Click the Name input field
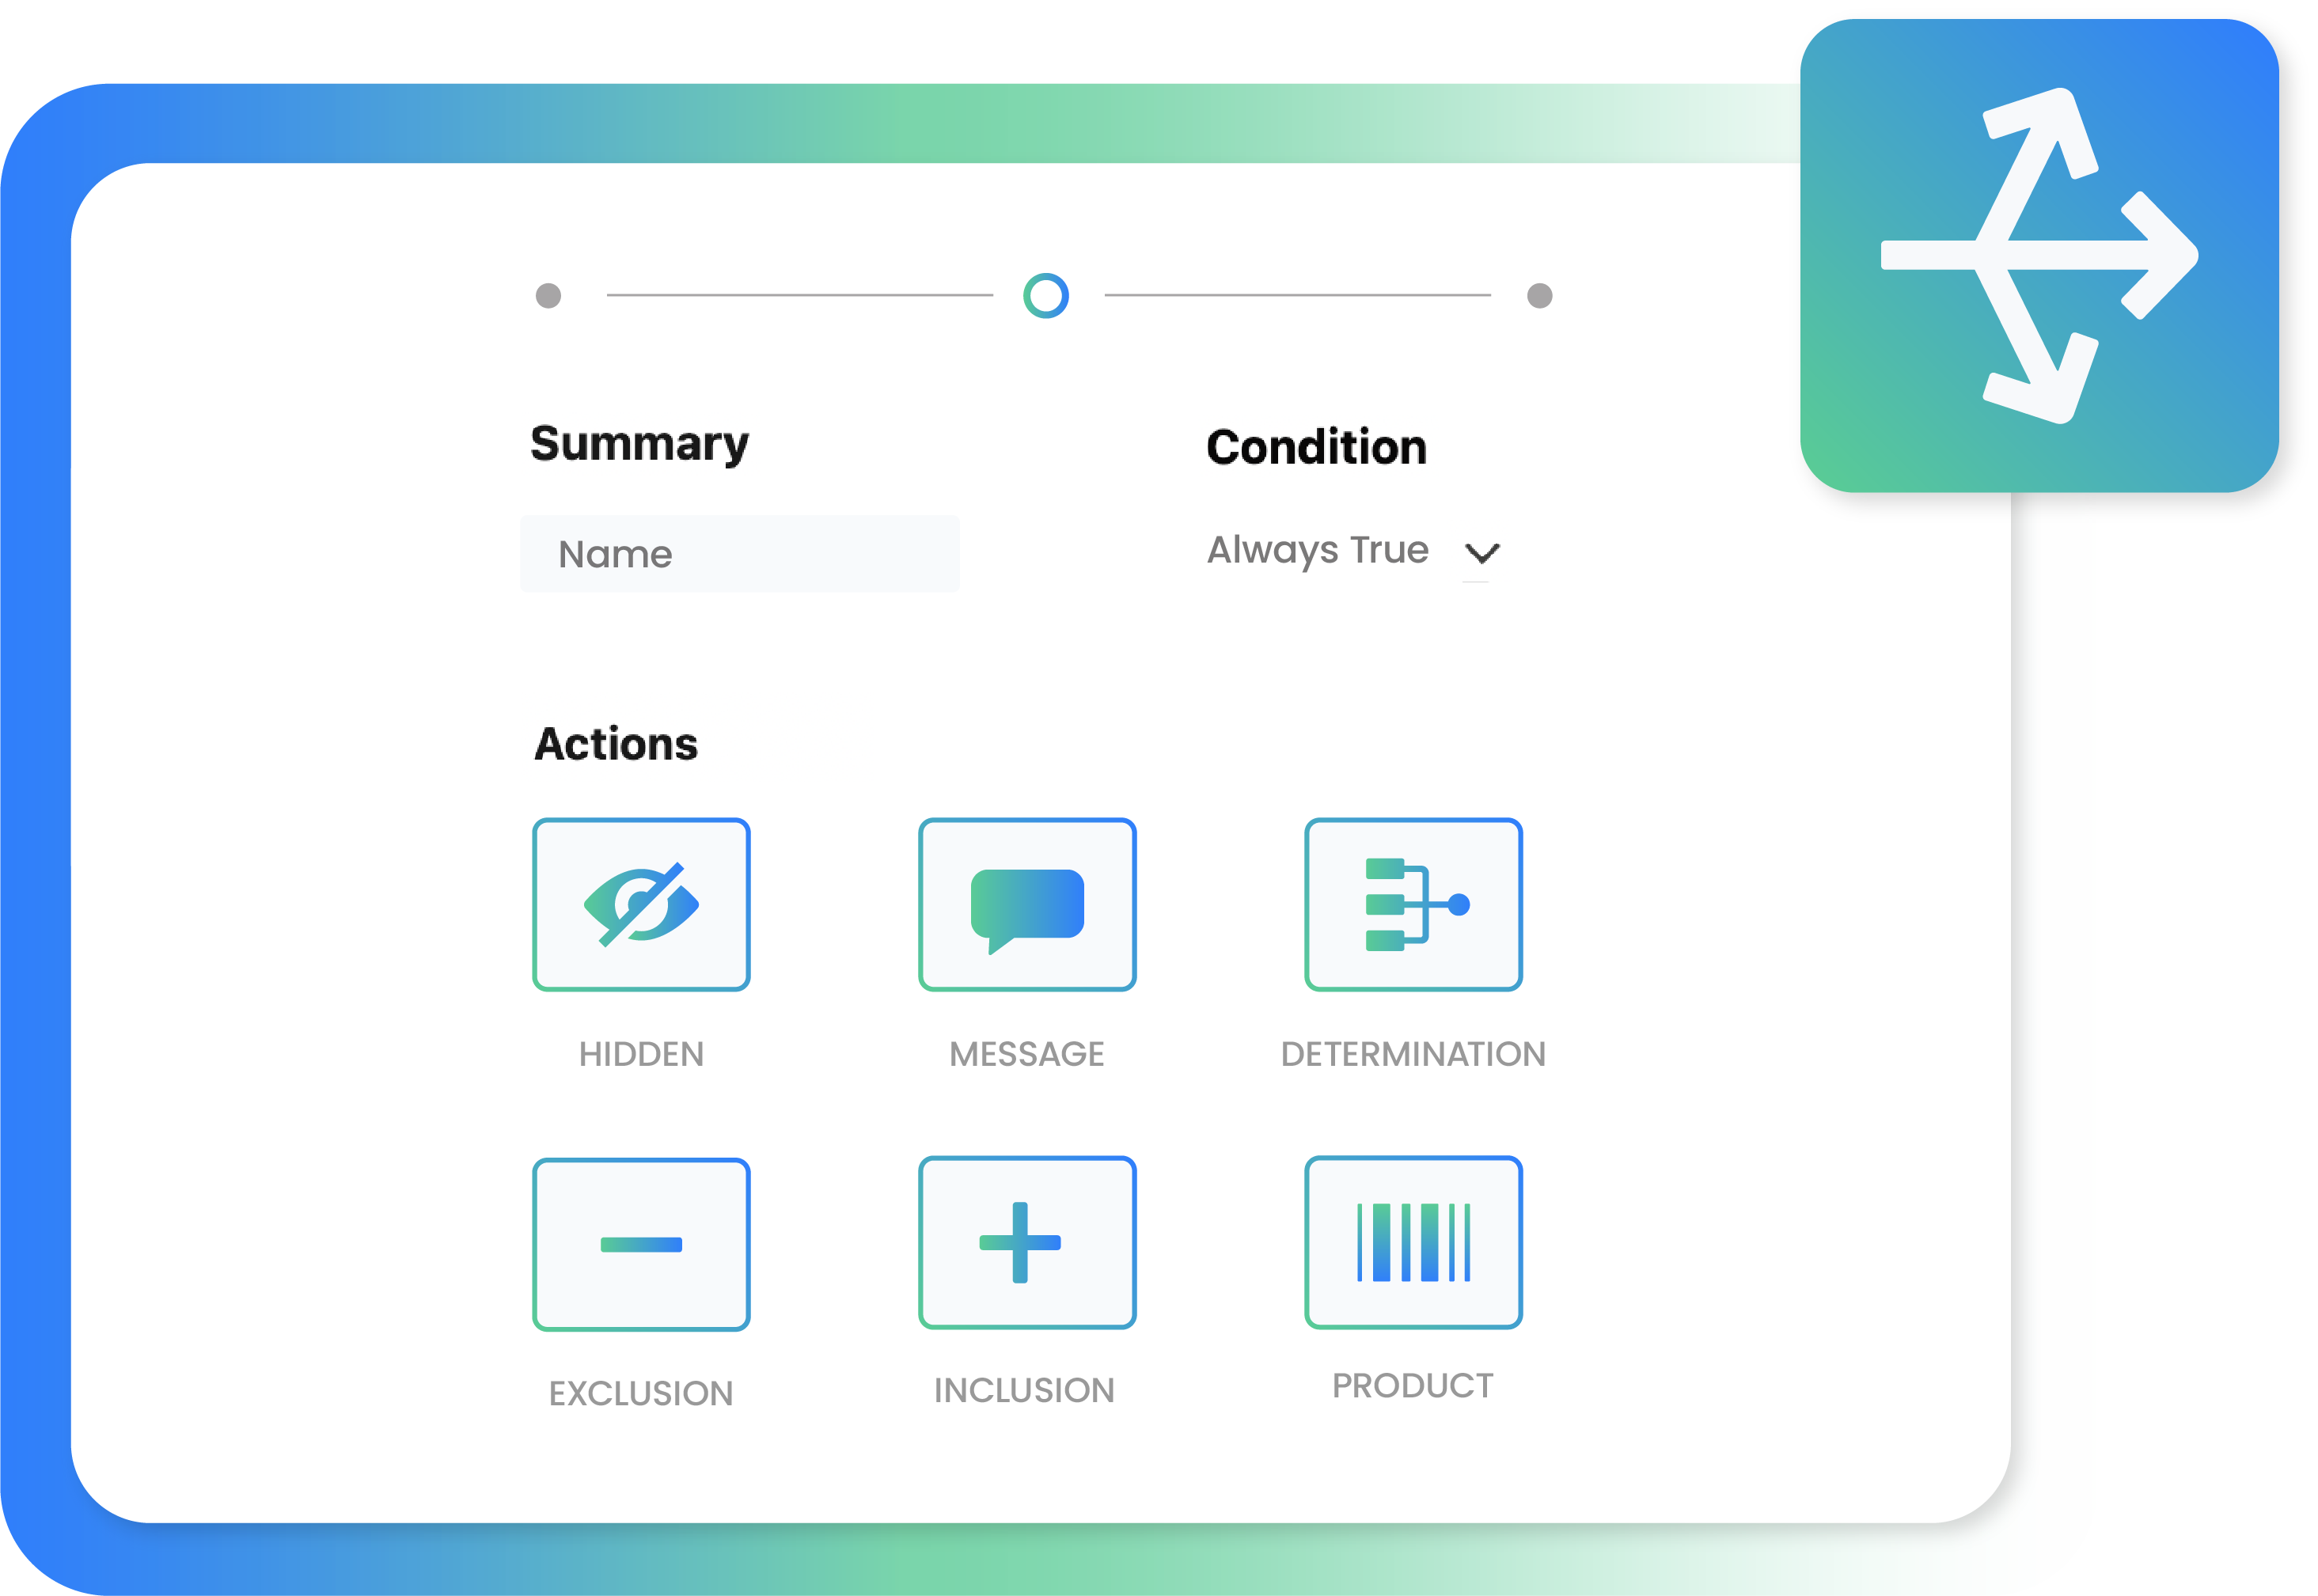 pos(740,553)
